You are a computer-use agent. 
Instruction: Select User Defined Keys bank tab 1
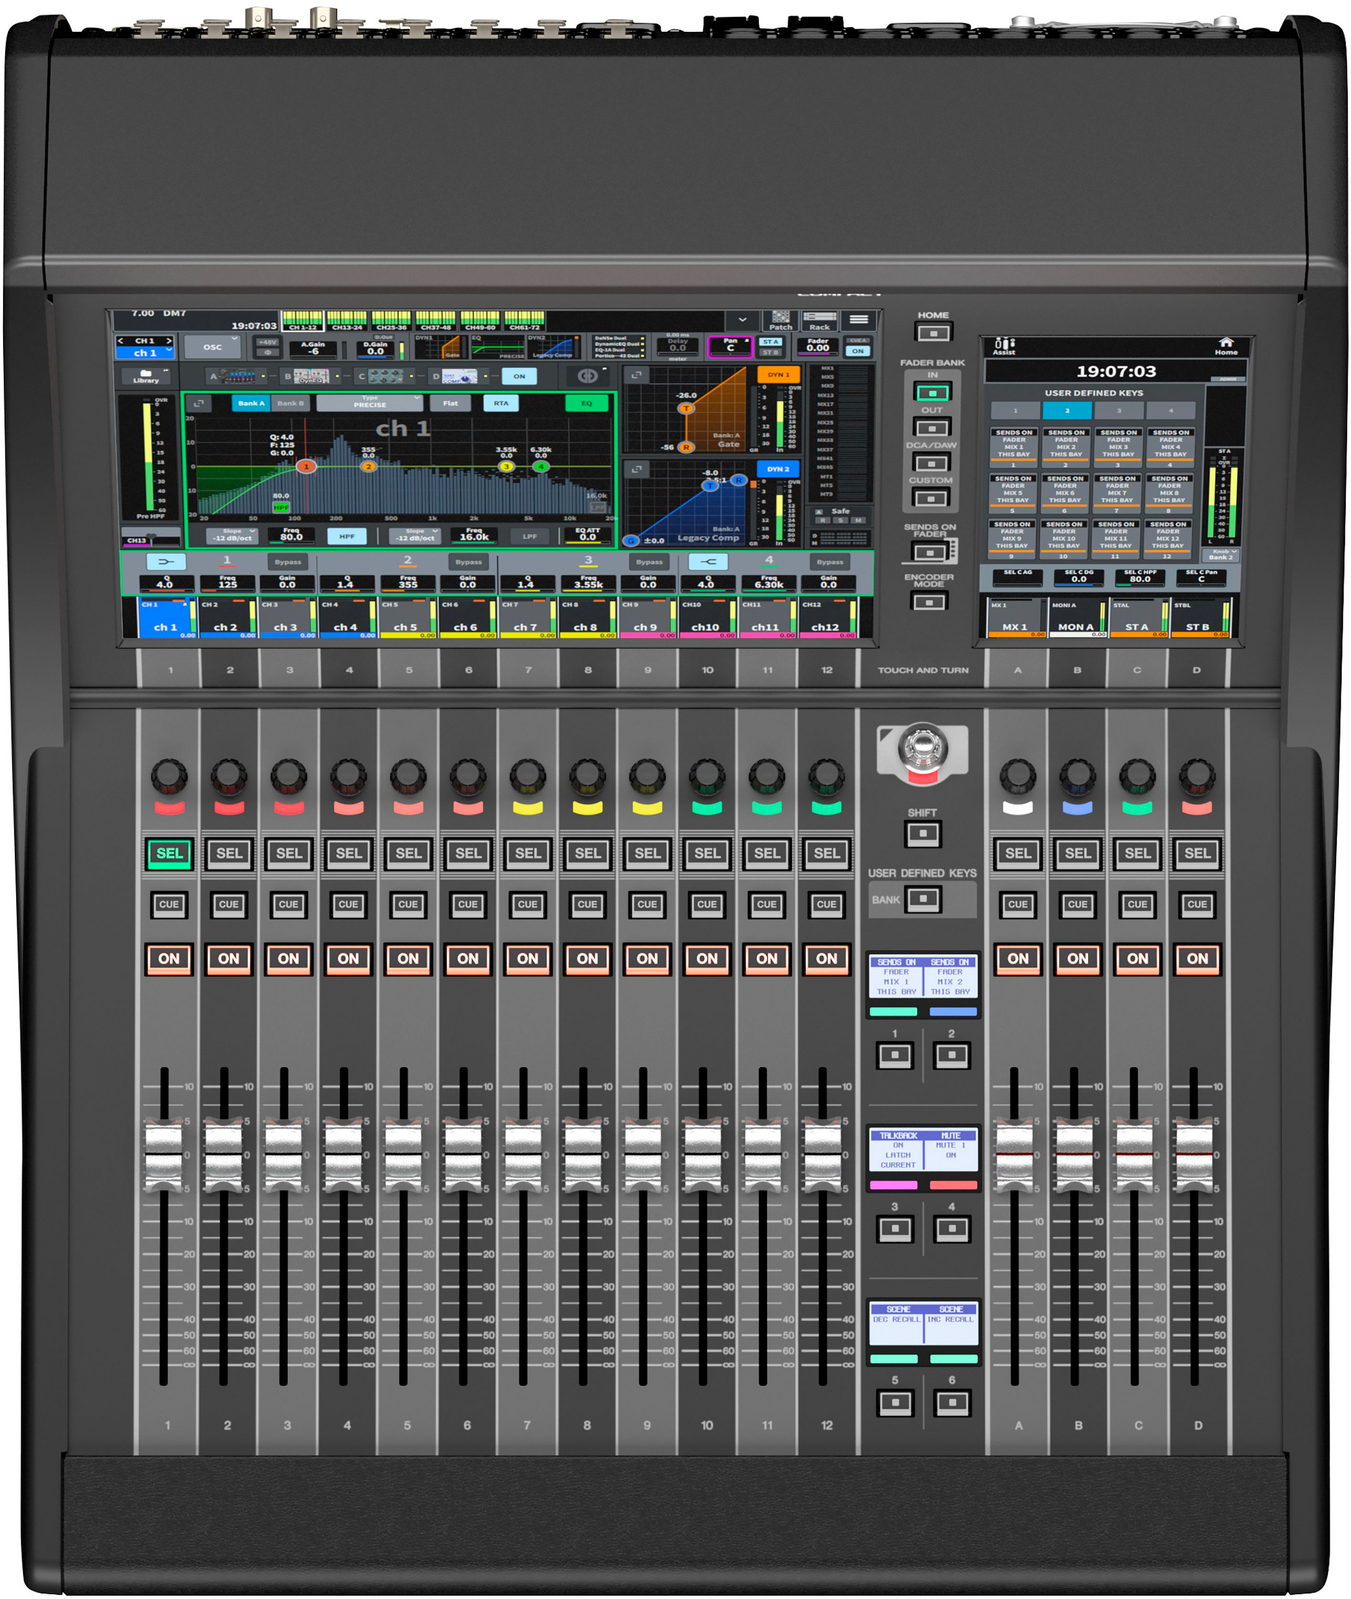coord(1015,410)
